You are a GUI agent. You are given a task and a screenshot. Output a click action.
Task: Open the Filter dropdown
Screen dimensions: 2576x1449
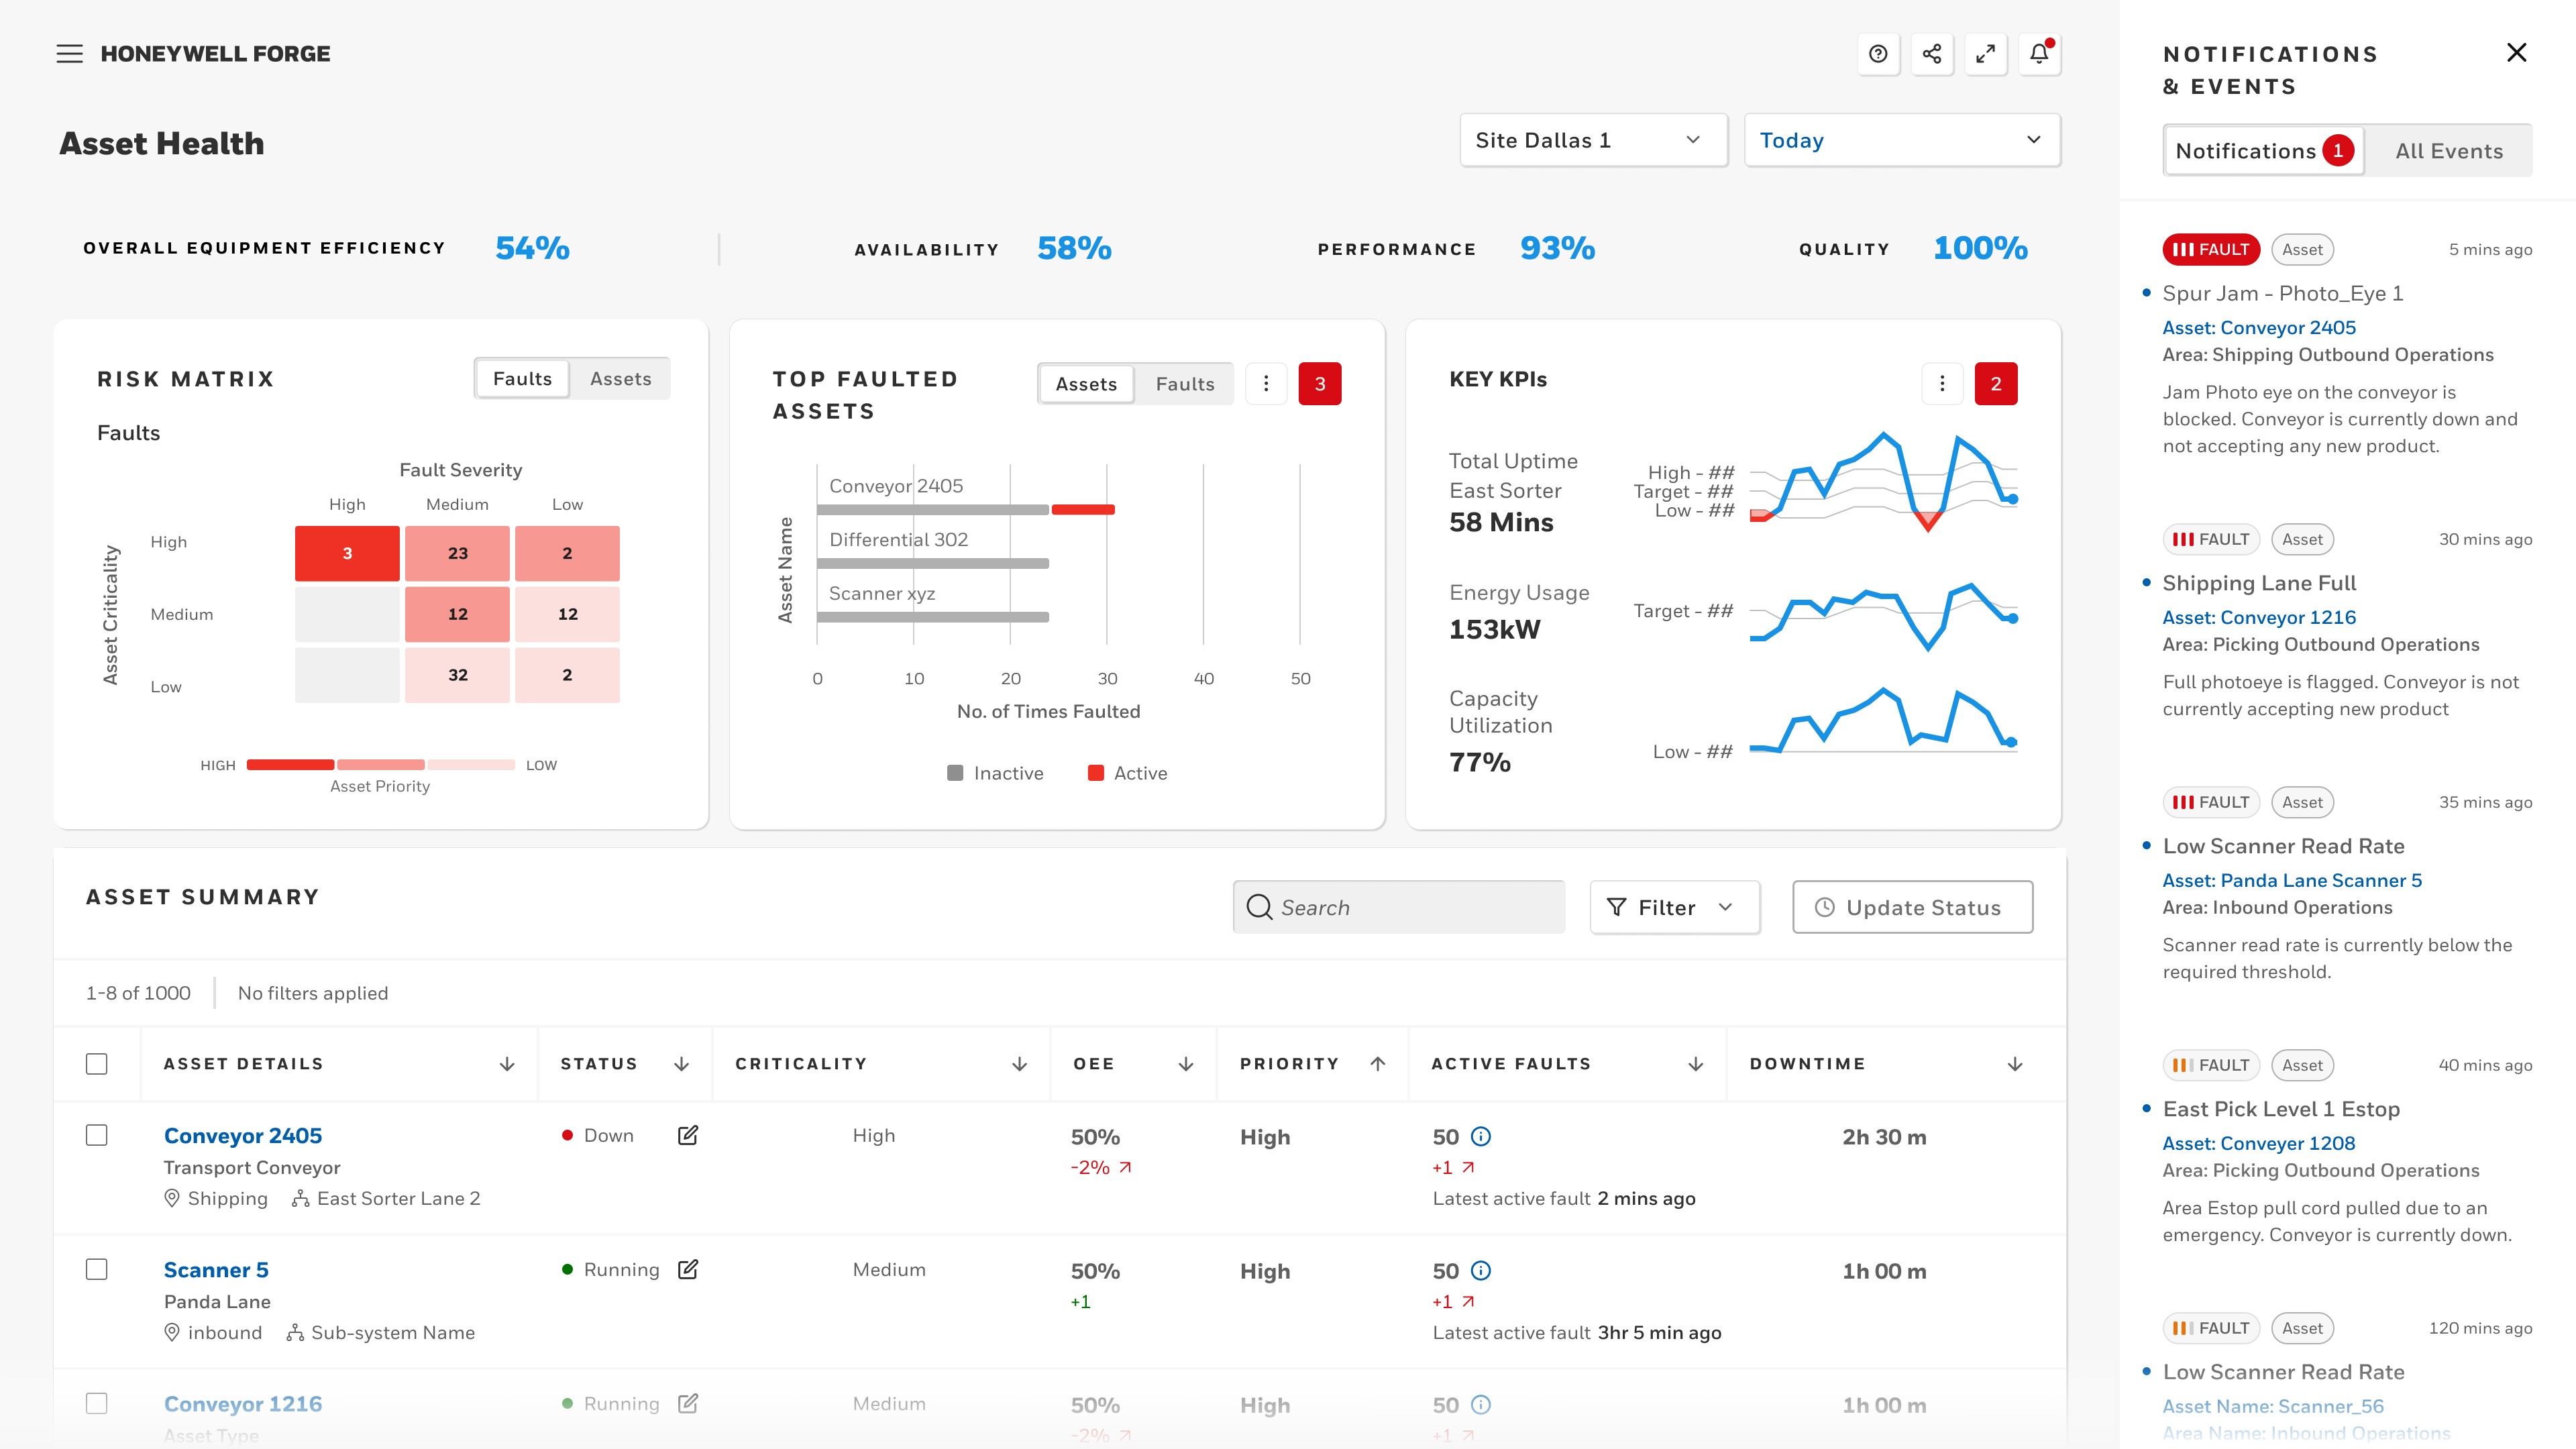(x=1674, y=908)
